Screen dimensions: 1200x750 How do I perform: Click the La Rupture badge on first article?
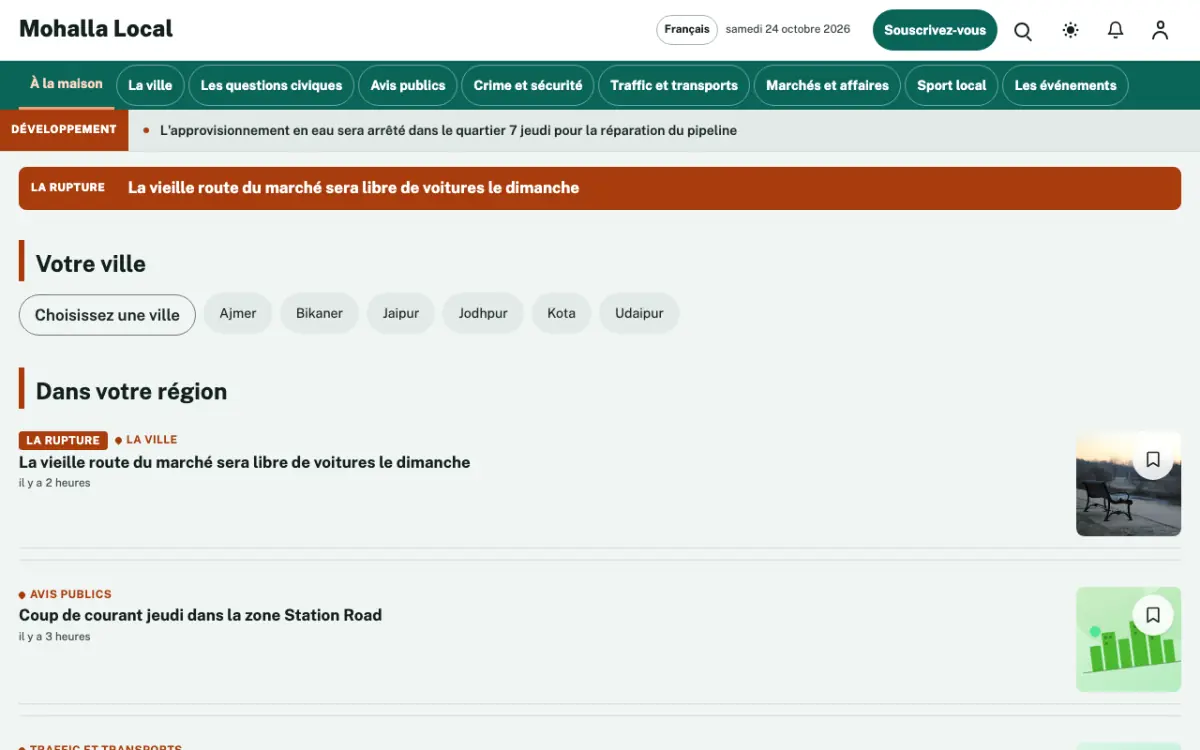pos(63,440)
